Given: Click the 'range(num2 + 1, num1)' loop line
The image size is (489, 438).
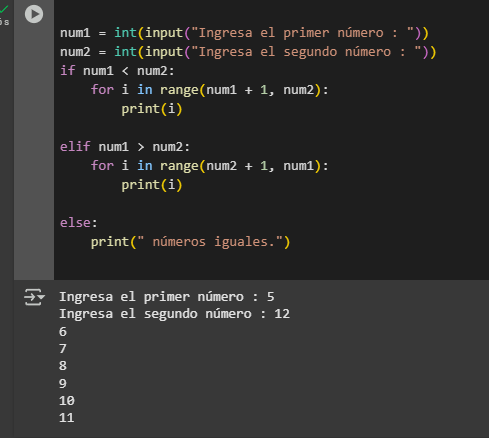Looking at the screenshot, I should coord(209,166).
